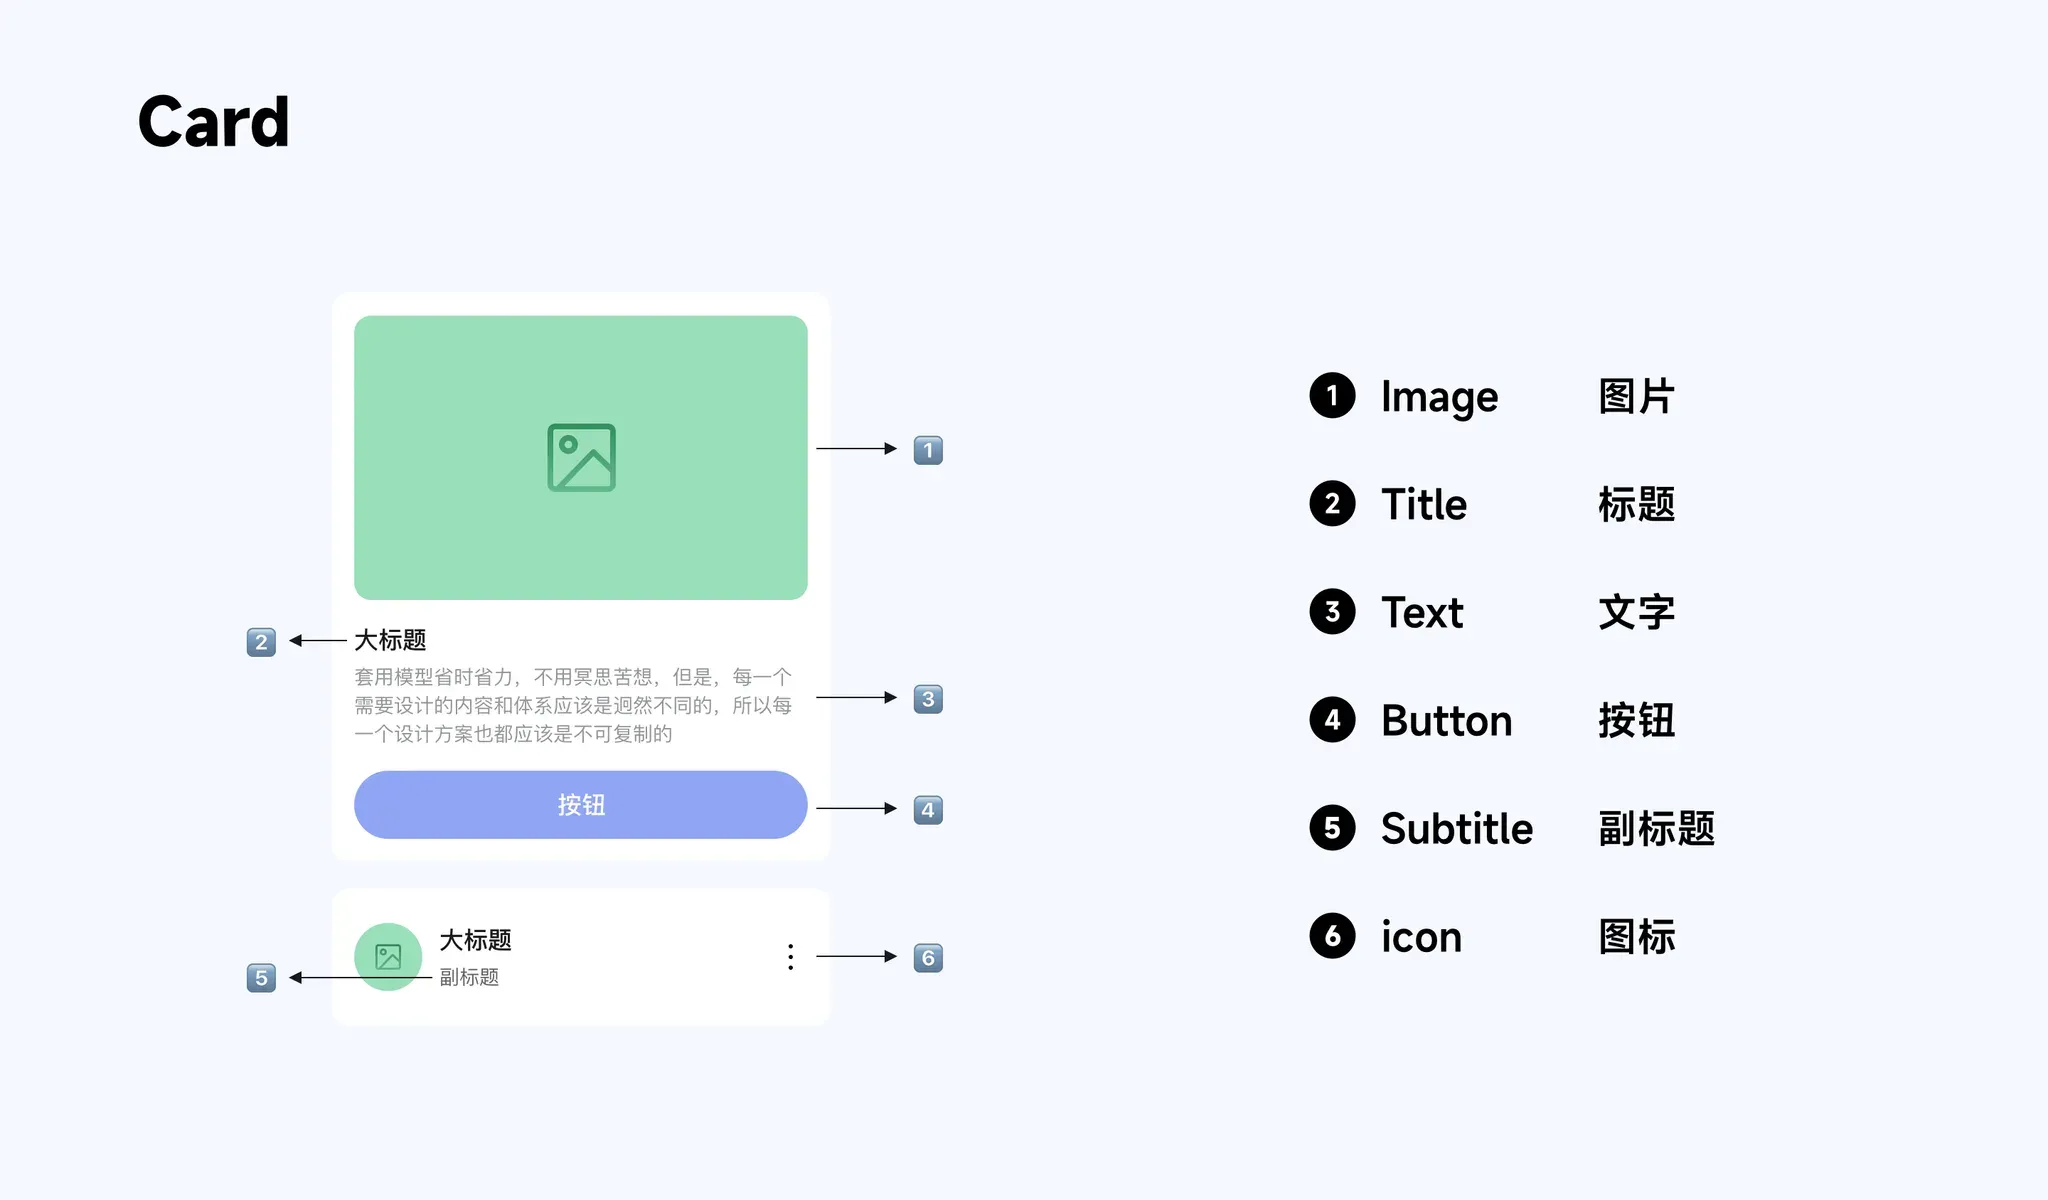Image resolution: width=2048 pixels, height=1200 pixels.
Task: Click annotation badge number 3
Action: (x=928, y=699)
